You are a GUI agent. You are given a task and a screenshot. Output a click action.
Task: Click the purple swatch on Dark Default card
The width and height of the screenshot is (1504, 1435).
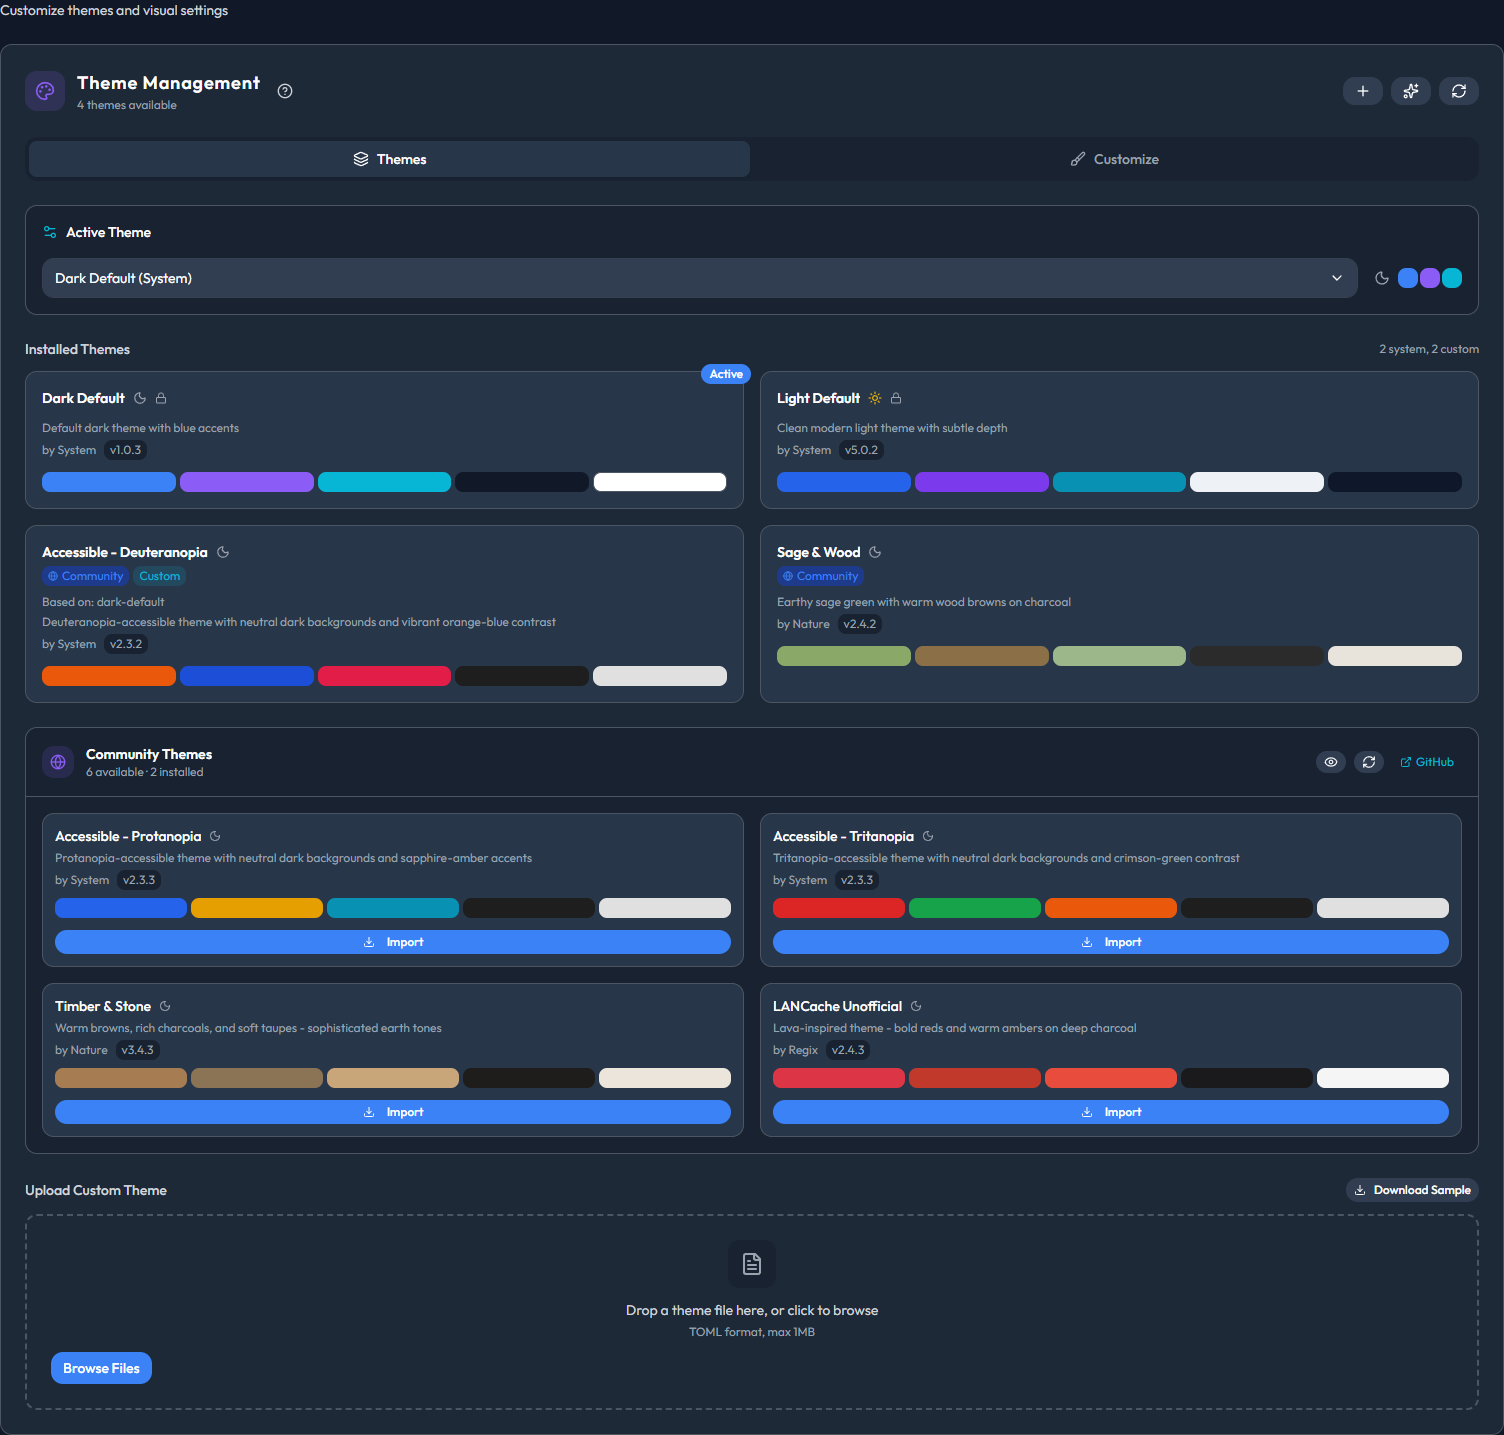pos(247,482)
